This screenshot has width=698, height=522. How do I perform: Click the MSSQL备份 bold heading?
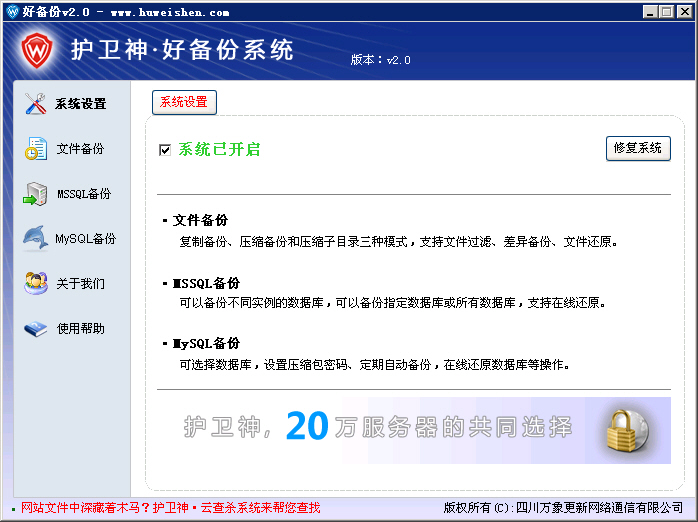click(207, 283)
